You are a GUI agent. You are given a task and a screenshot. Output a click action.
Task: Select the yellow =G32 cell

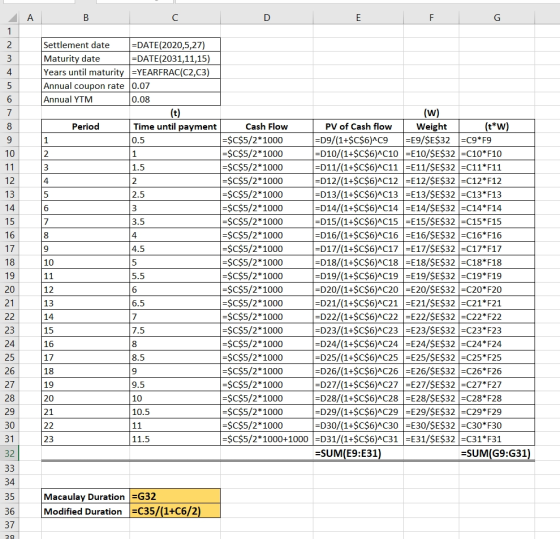175,496
